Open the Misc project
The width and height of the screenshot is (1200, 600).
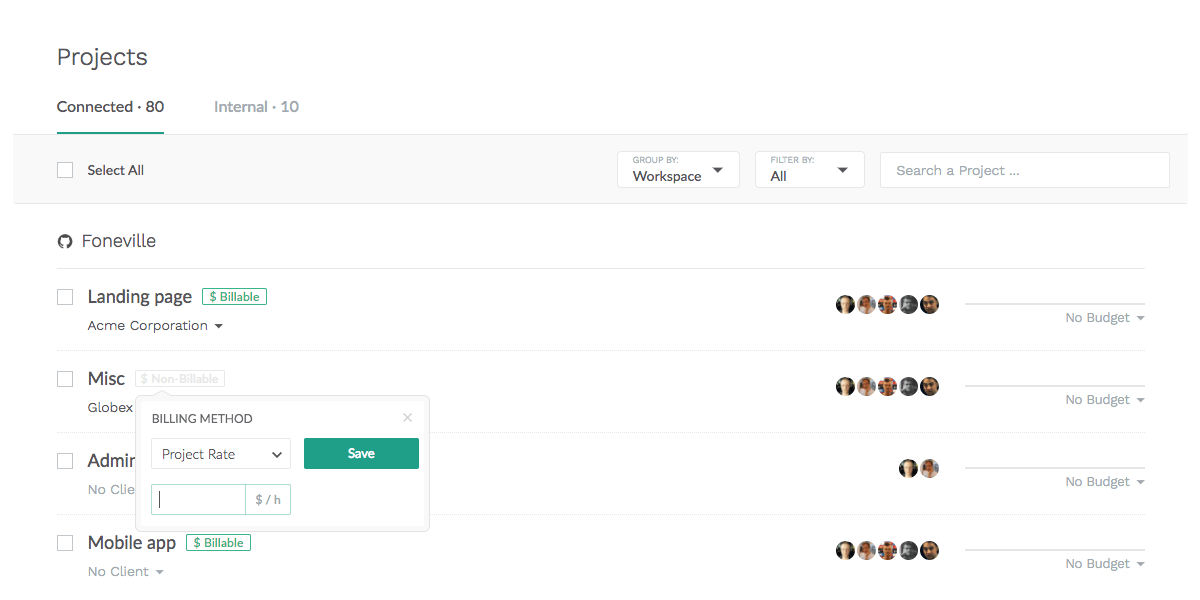point(106,379)
